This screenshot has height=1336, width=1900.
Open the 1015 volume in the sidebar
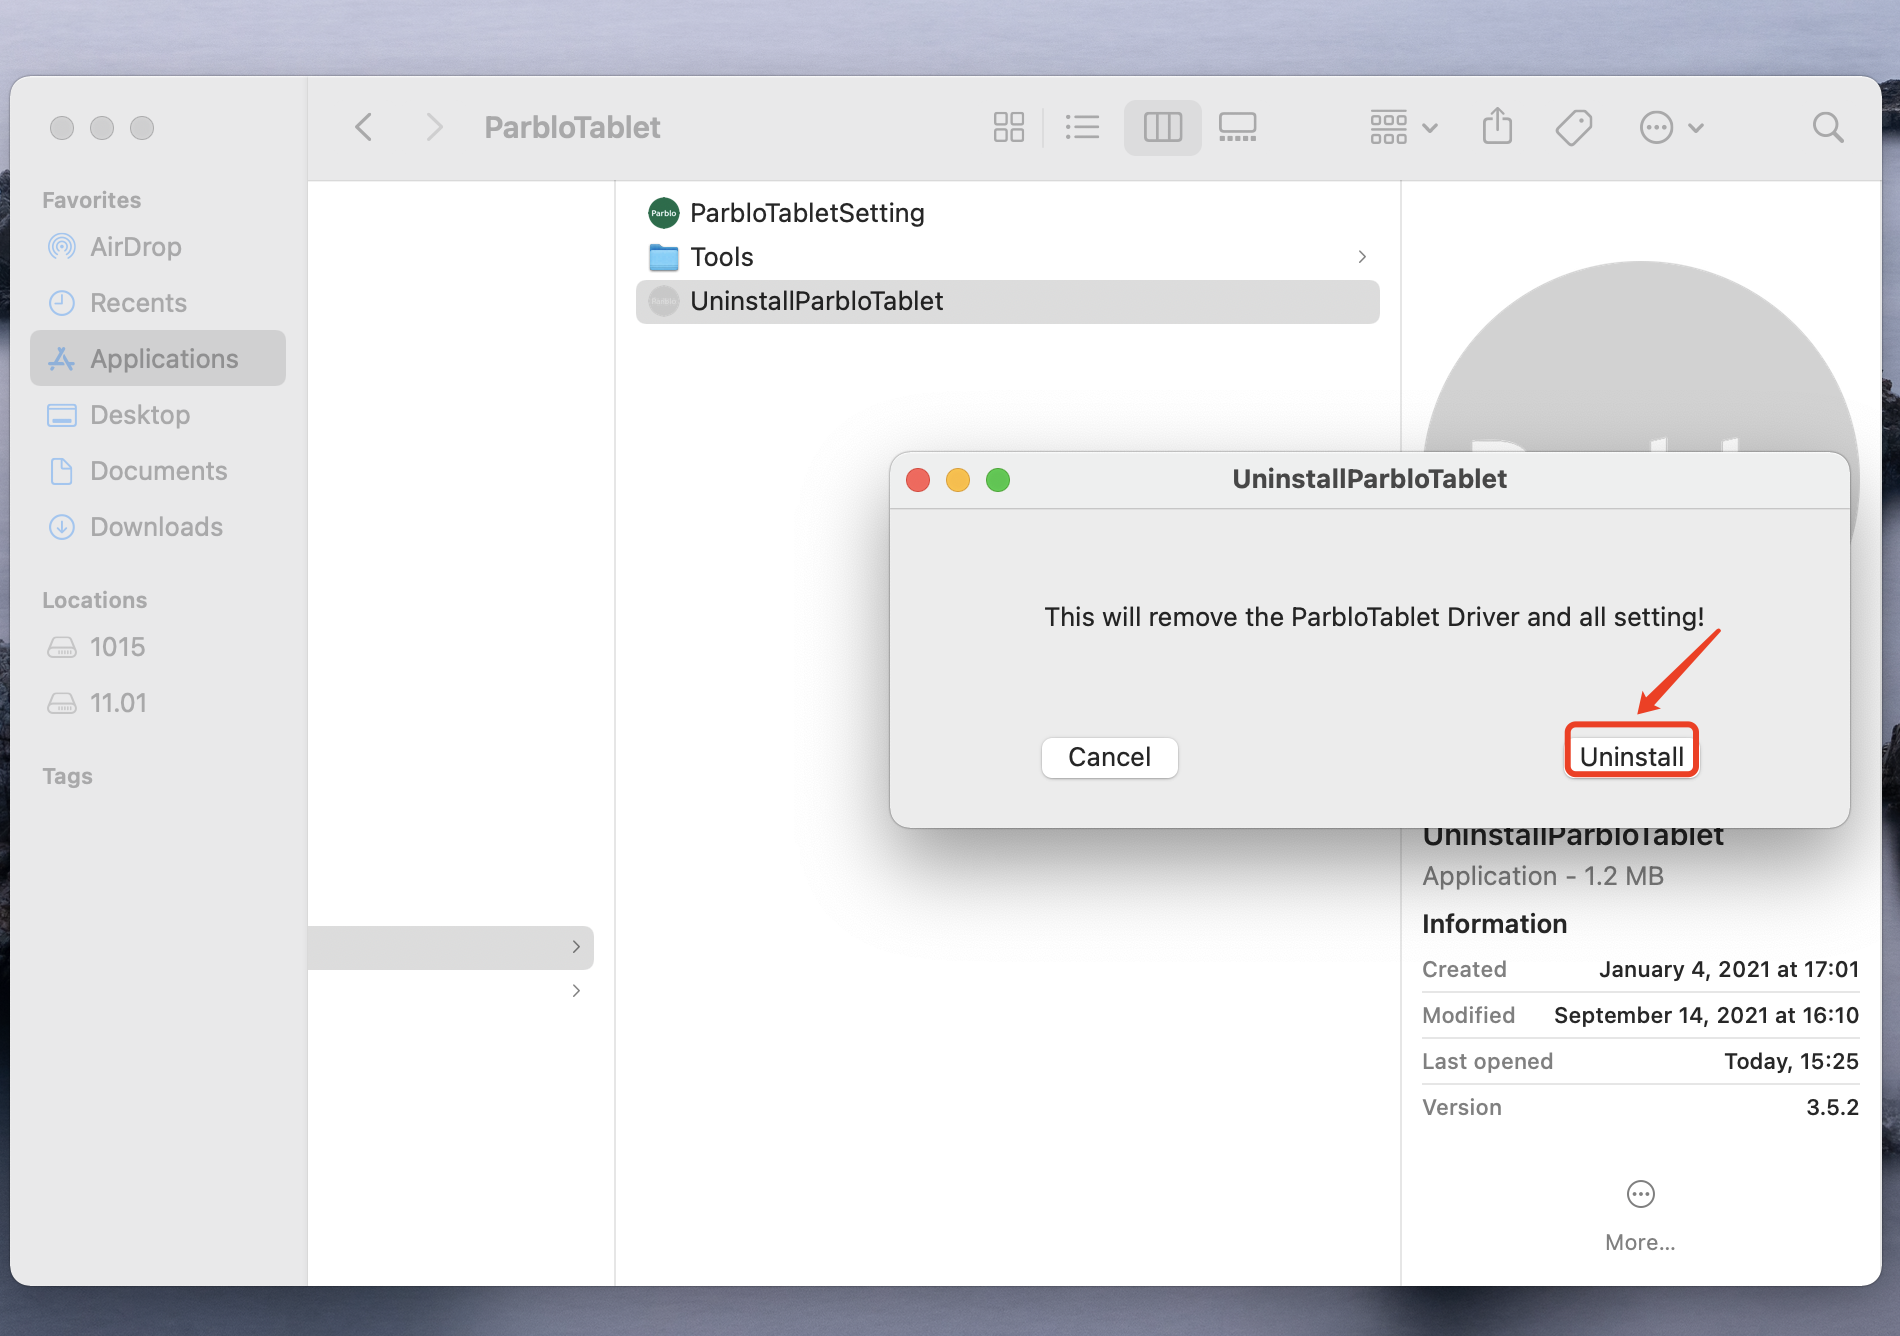pyautogui.click(x=158, y=647)
